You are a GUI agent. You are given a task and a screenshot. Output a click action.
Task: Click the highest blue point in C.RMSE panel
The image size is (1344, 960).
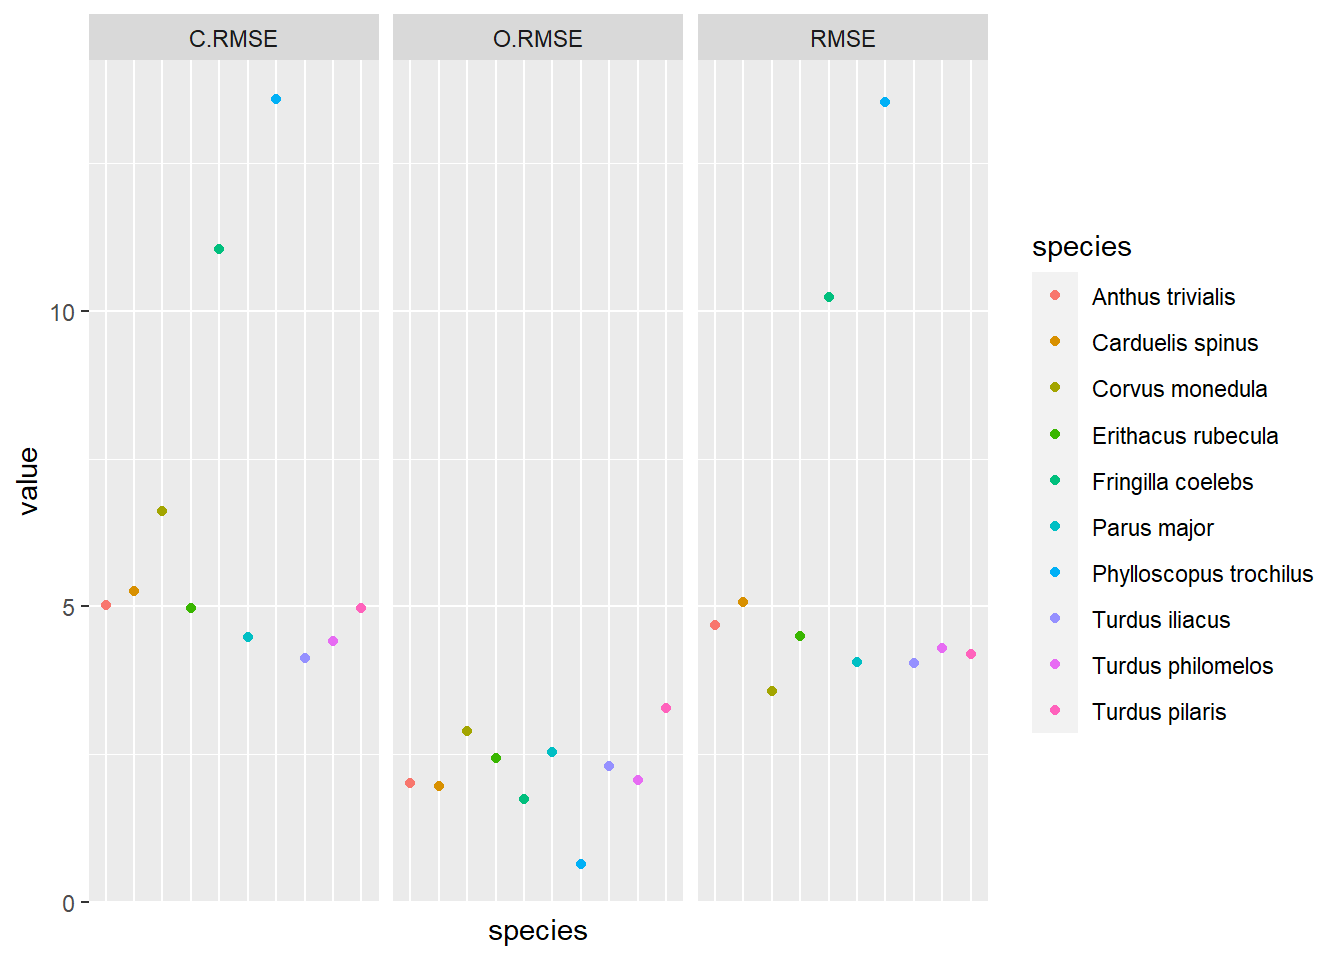point(276,99)
